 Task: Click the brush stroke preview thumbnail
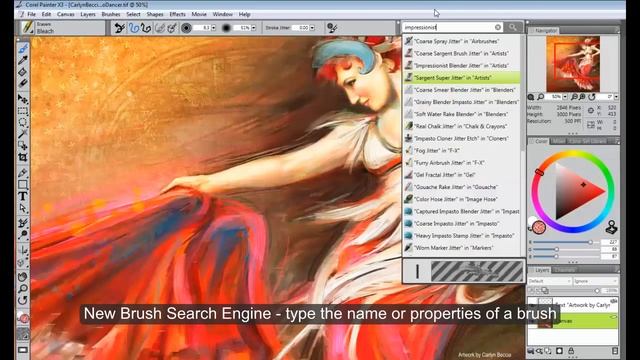click(x=476, y=271)
